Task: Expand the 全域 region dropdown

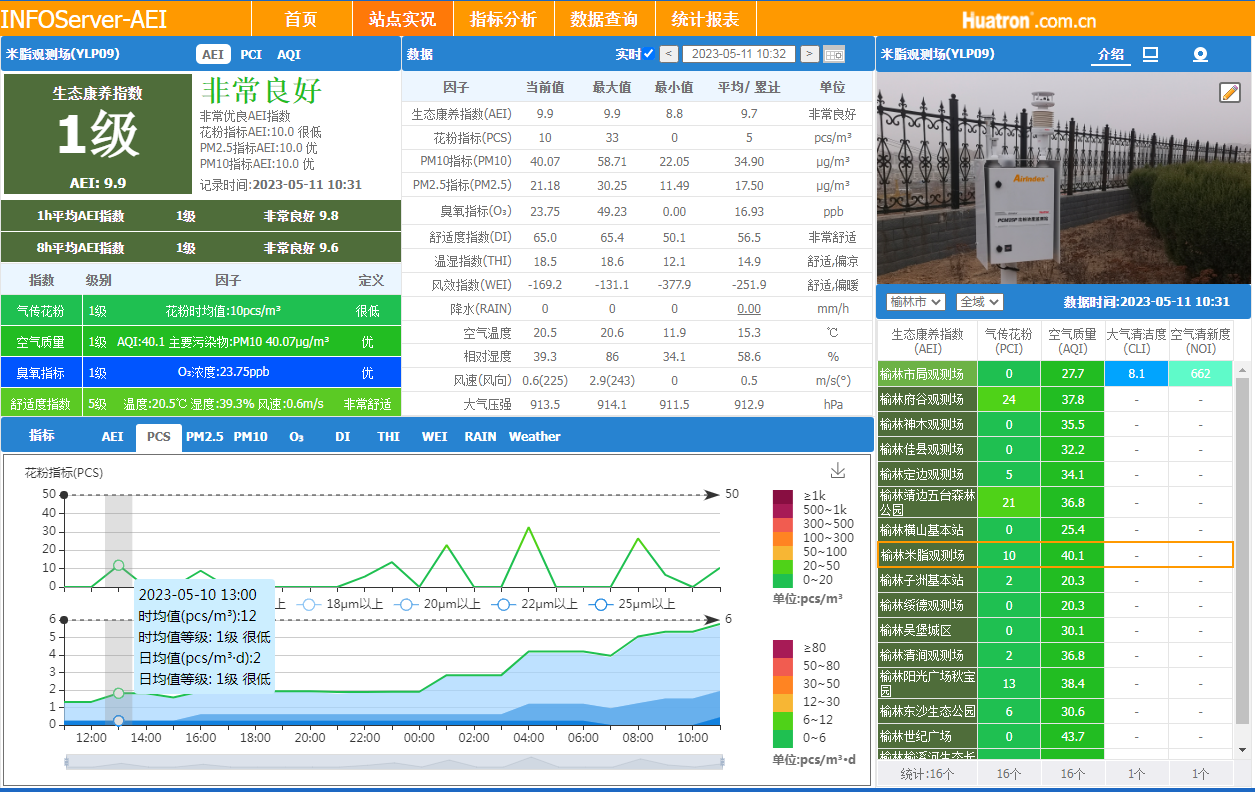Action: pyautogui.click(x=979, y=301)
